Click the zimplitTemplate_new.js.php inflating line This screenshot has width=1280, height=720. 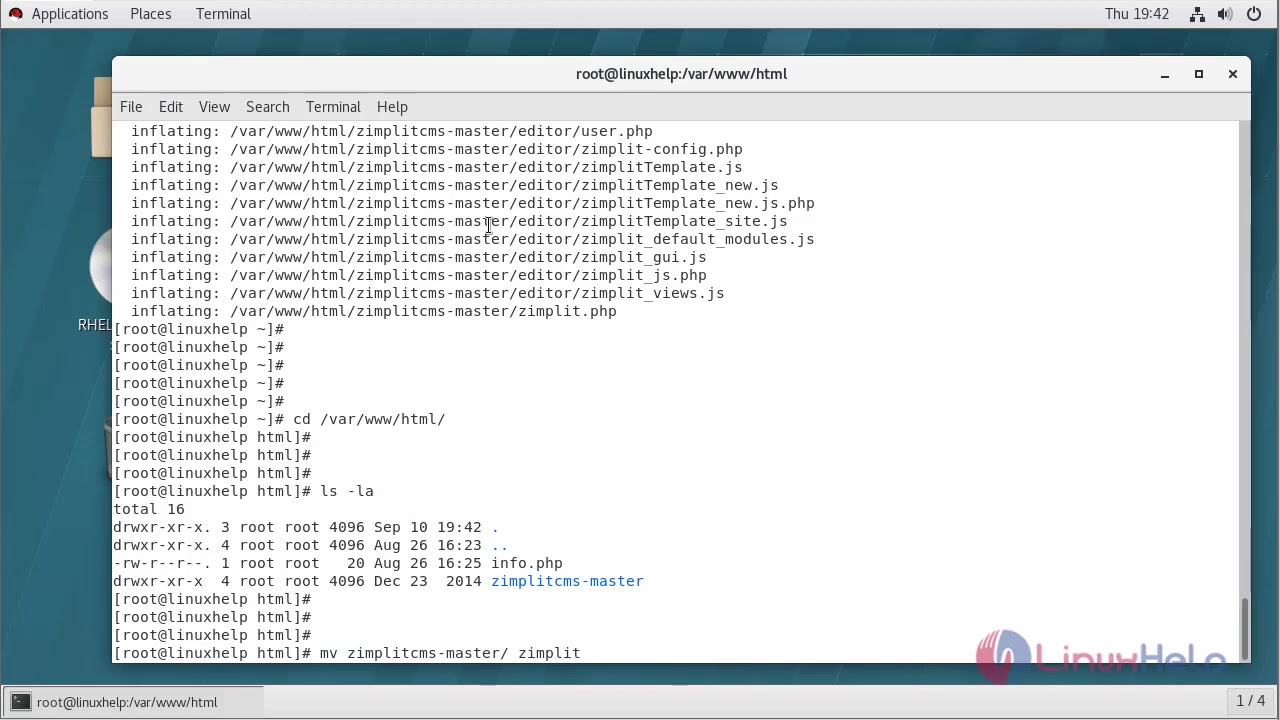[473, 203]
